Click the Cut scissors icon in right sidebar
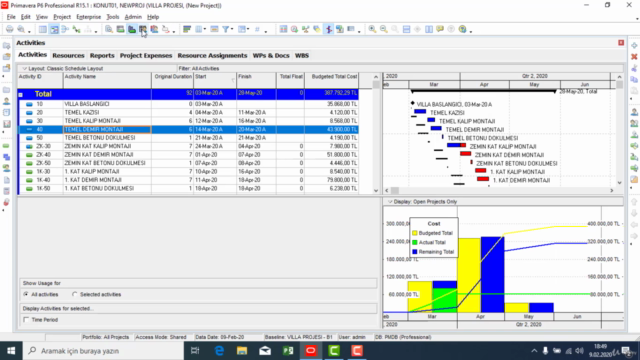This screenshot has height=360, width=640. [x=634, y=68]
